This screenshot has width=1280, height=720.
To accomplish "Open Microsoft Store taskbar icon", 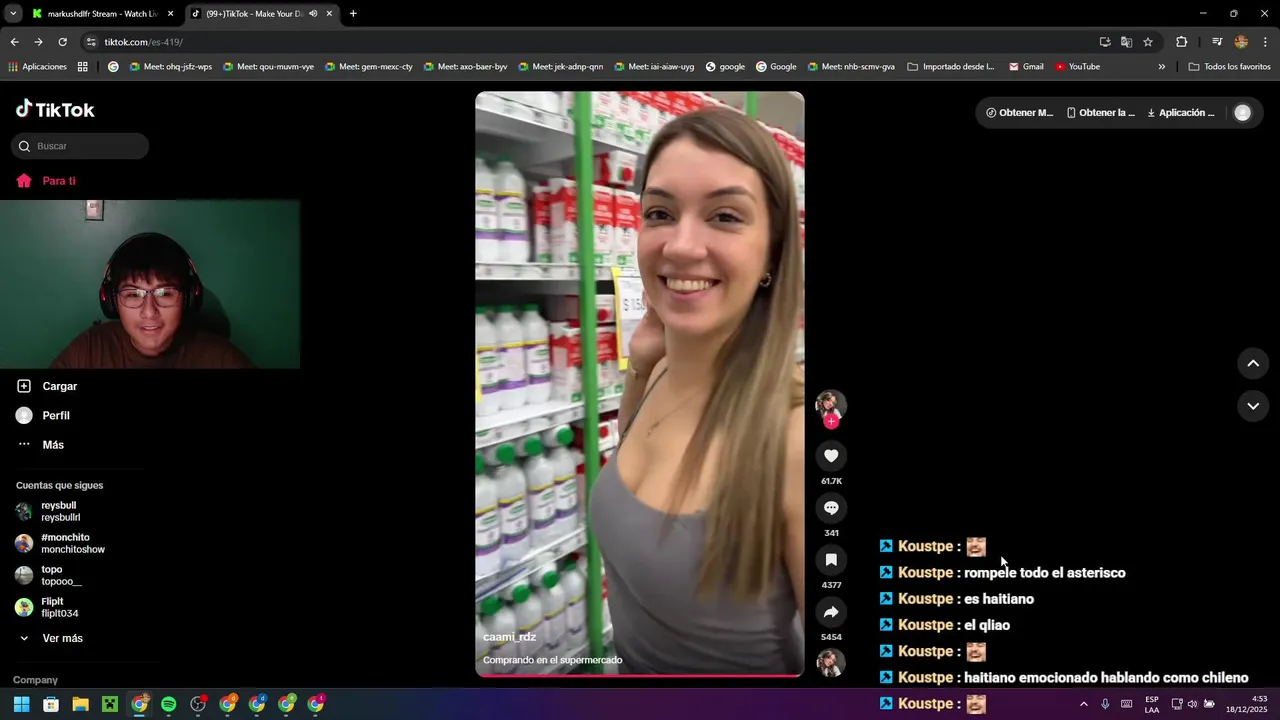I will 51,704.
